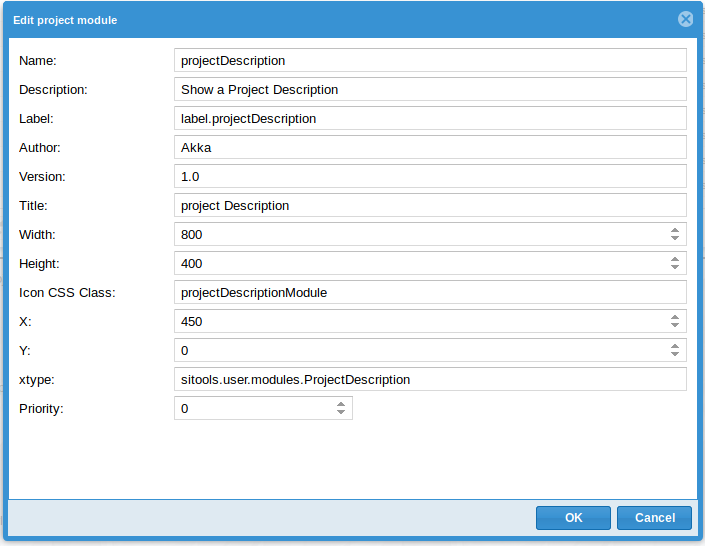The height and width of the screenshot is (546, 705).
Task: Decrement the X position spinner
Action: coord(674,324)
